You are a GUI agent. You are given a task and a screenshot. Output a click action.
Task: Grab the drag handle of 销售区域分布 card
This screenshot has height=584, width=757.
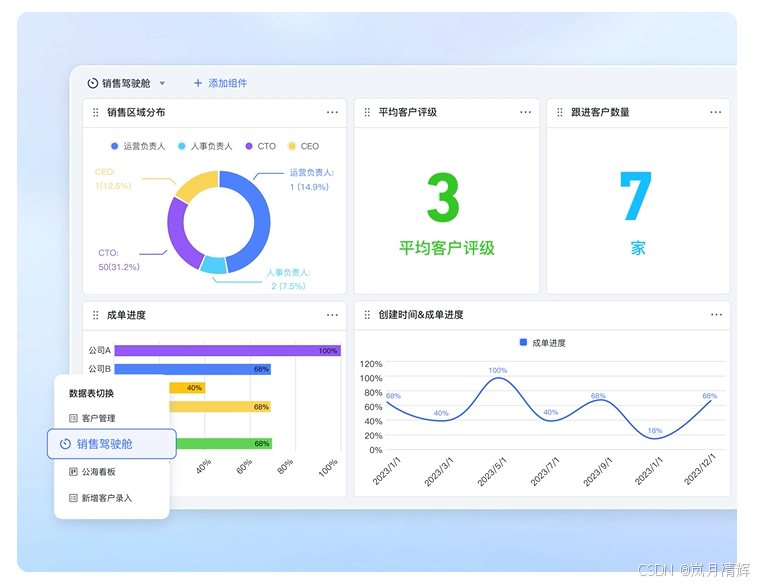pos(96,112)
